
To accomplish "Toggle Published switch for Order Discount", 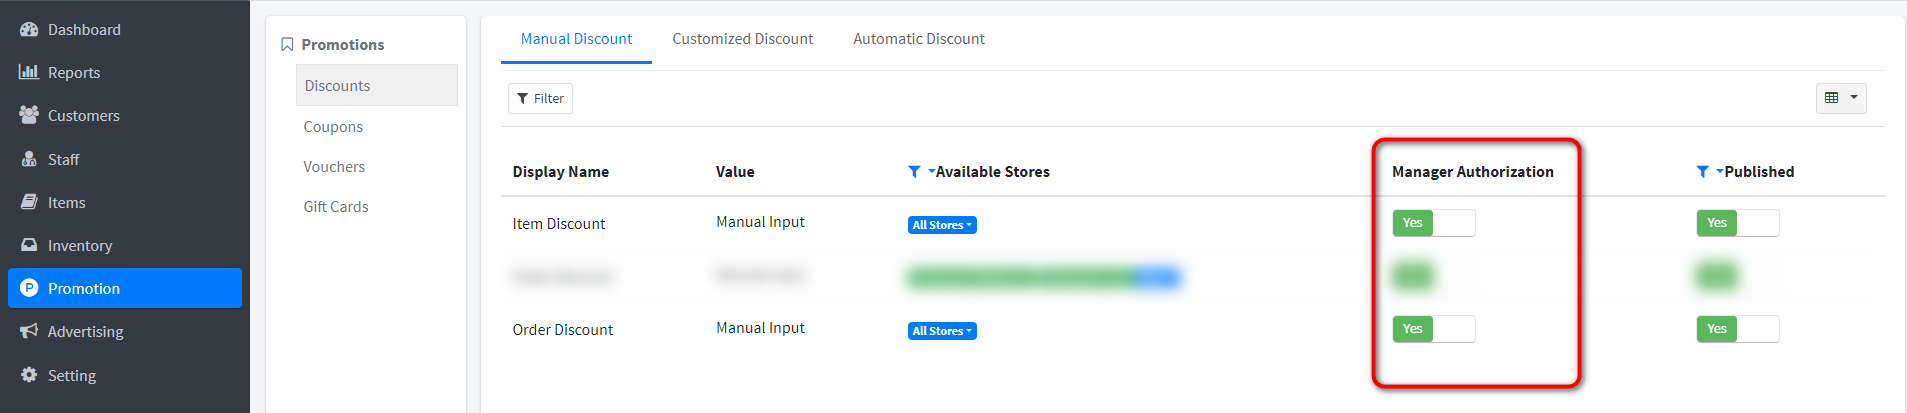I will pyautogui.click(x=1737, y=329).
